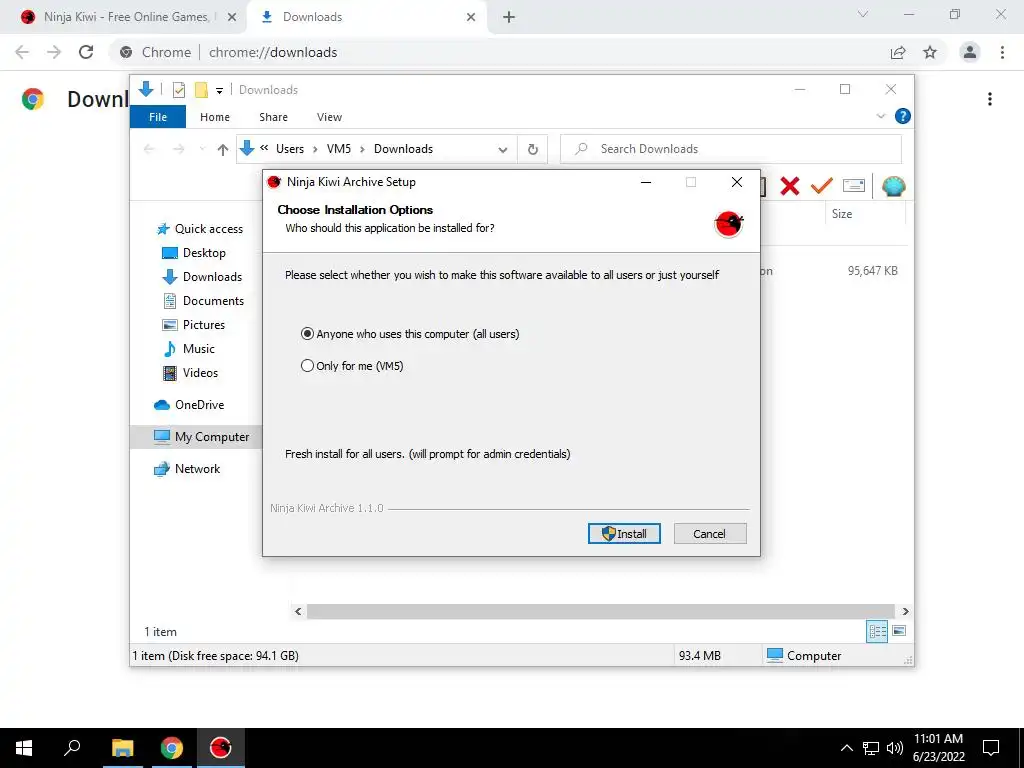Click the blue shell icon in Explorer toolbar
Screen dimensions: 1024x768
[893, 186]
